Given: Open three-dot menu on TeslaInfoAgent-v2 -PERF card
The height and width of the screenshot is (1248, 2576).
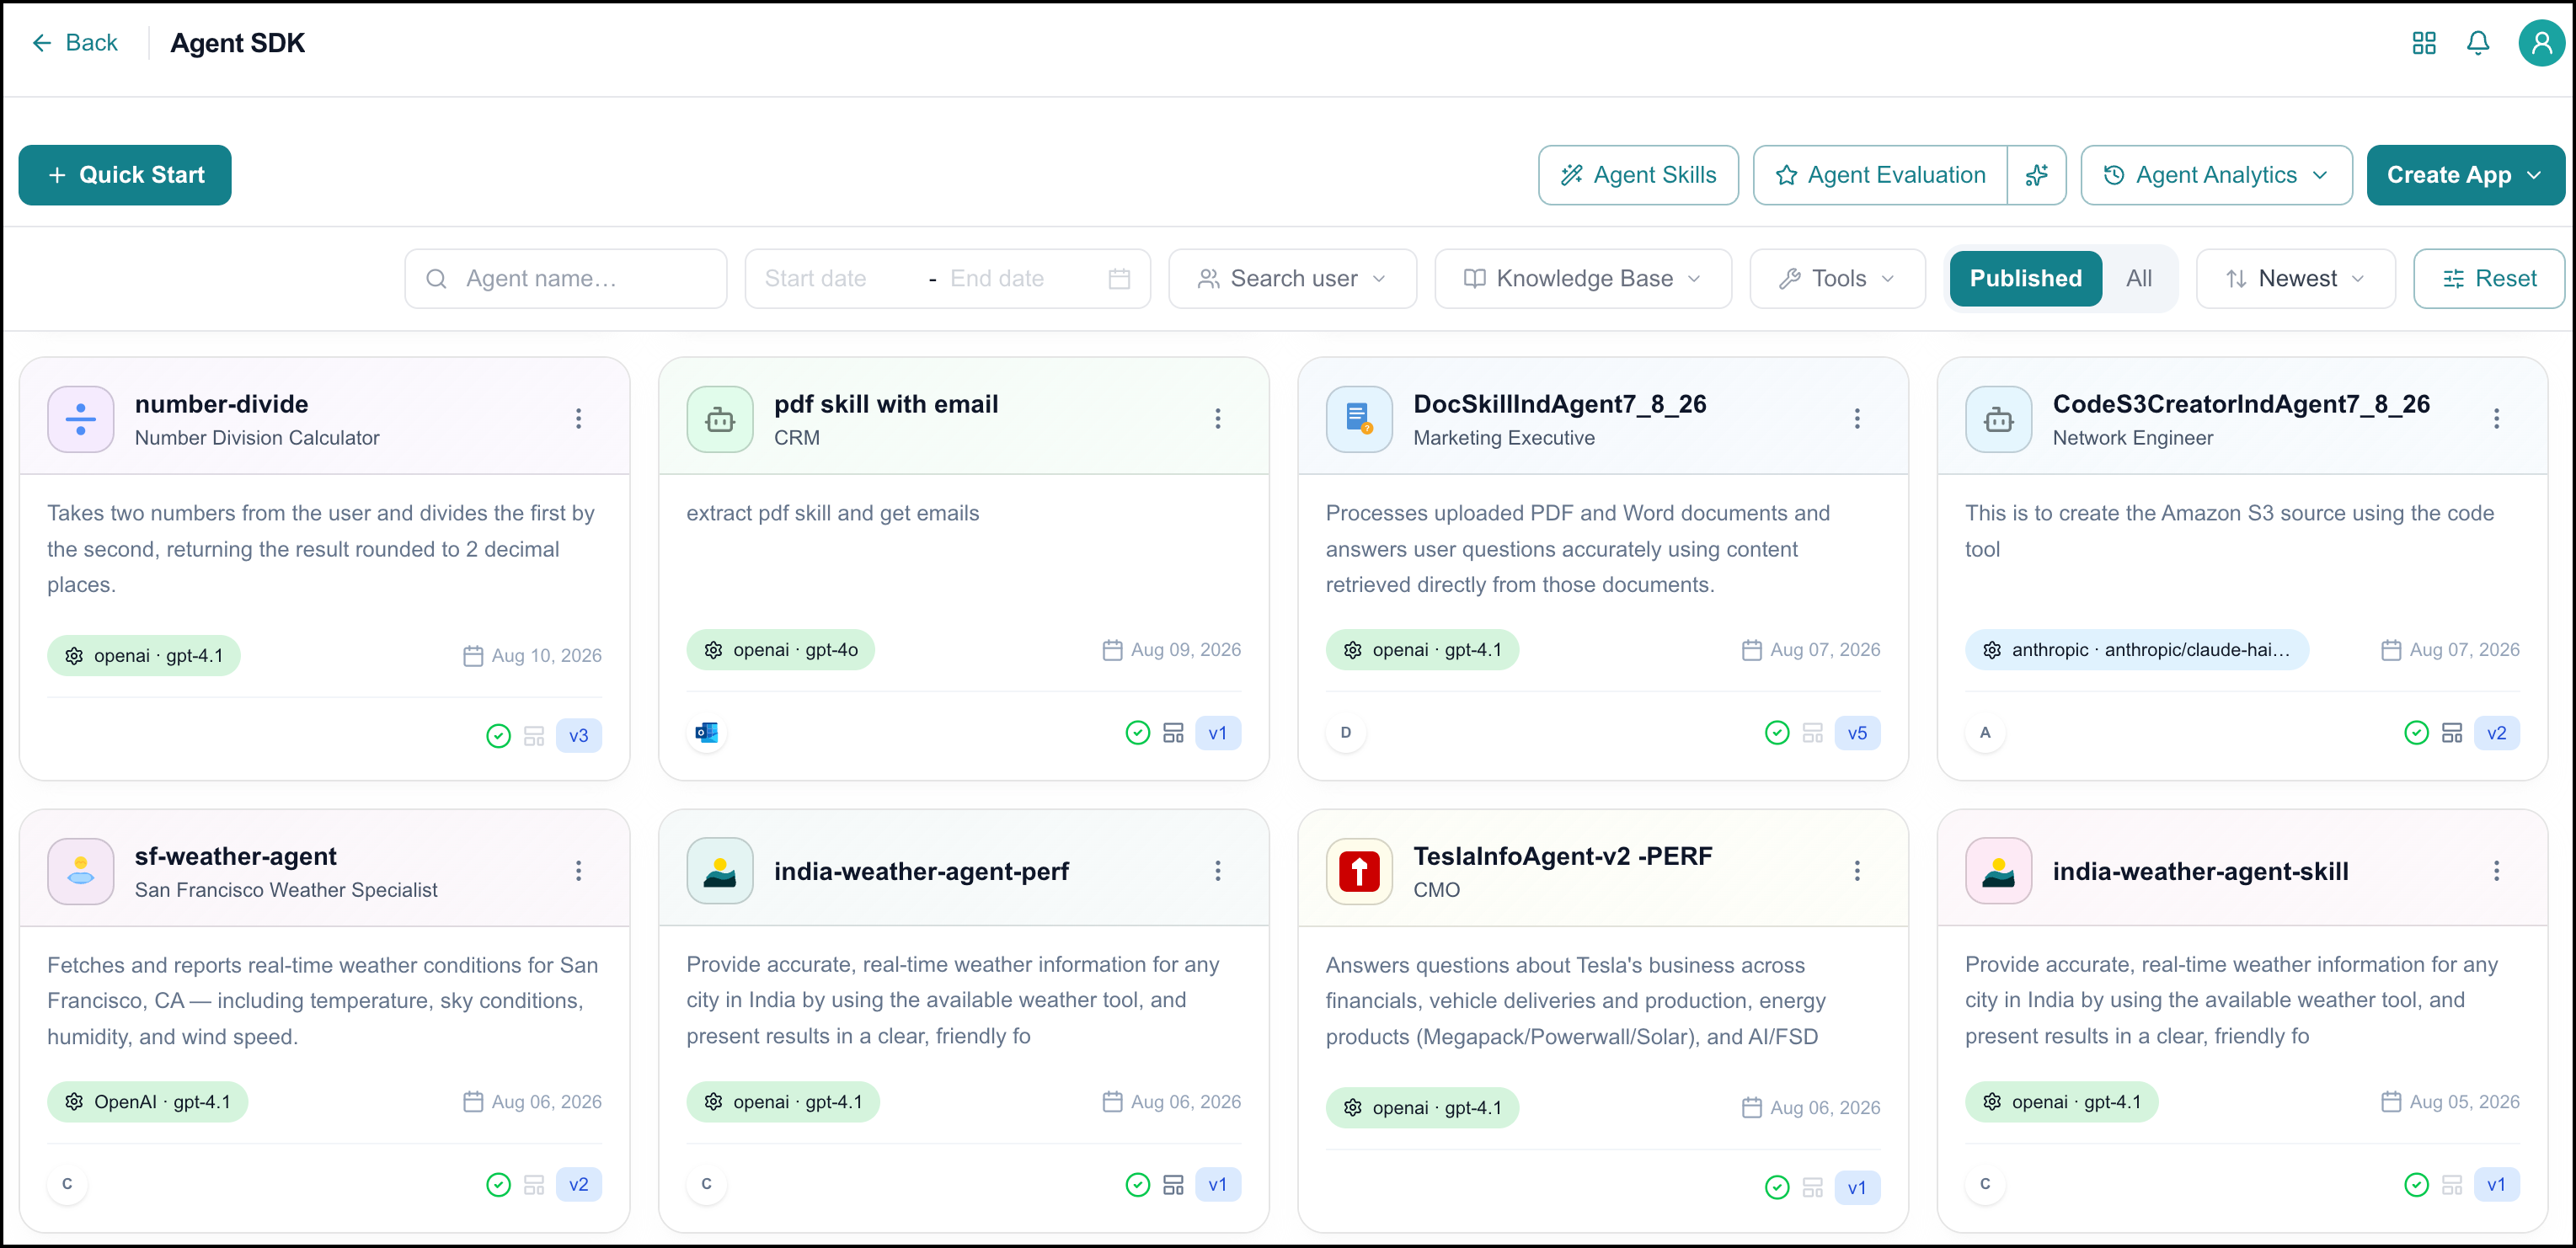Looking at the screenshot, I should (x=1857, y=871).
